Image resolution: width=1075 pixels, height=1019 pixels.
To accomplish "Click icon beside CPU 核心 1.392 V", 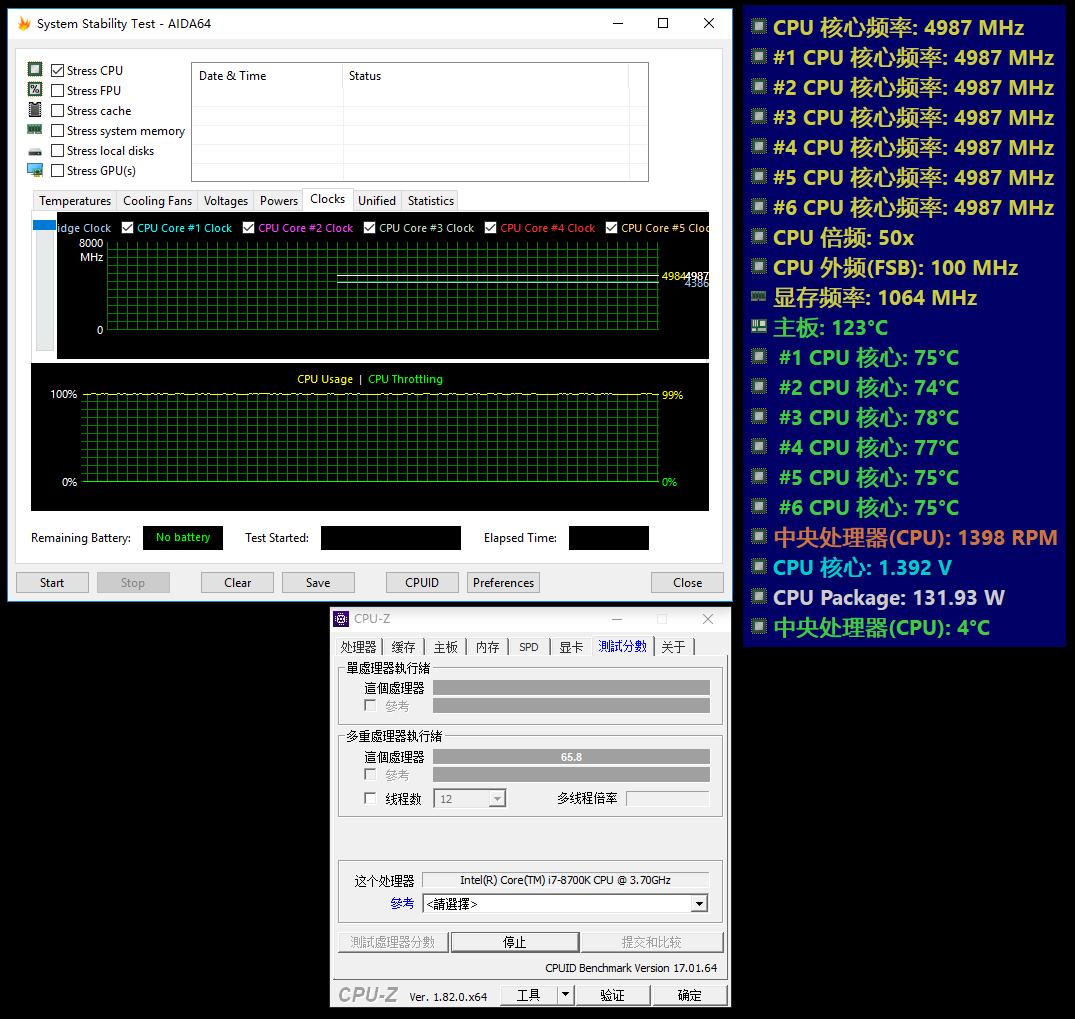I will tap(758, 566).
